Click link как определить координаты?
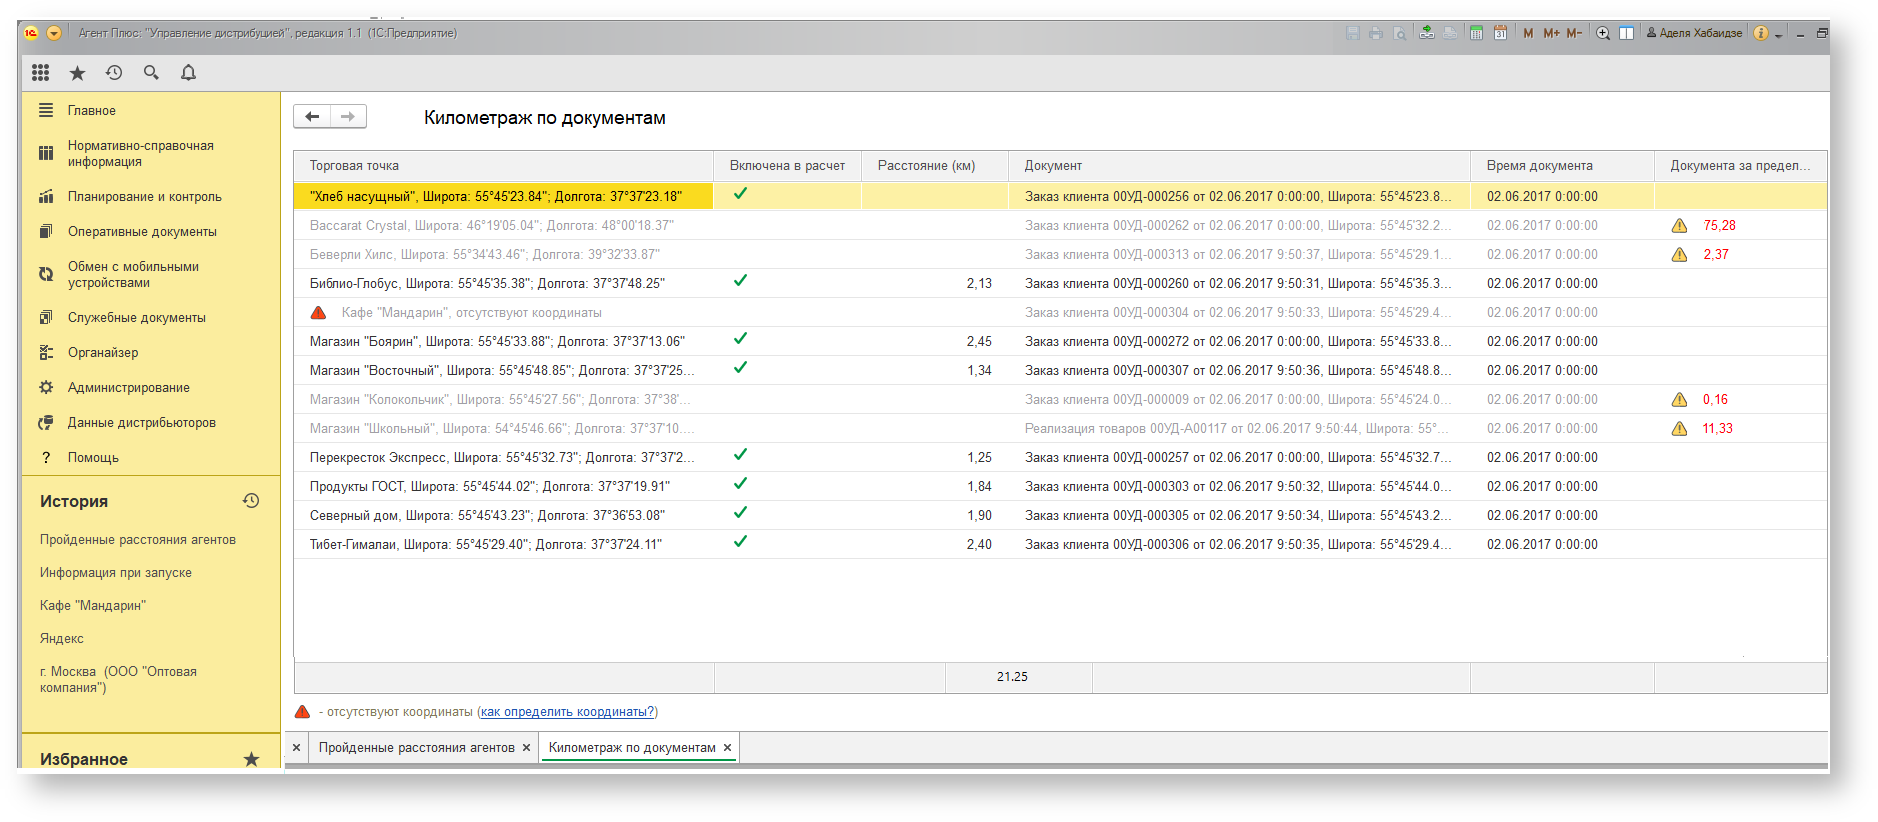The width and height of the screenshot is (1878, 822). tap(567, 712)
